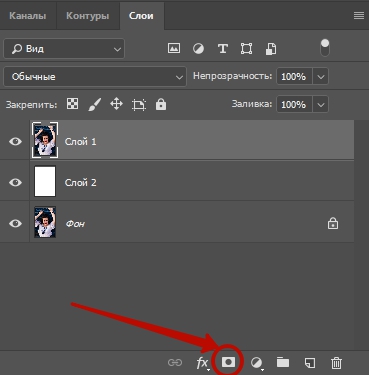Screen dimensions: 369x375
Task: Click the link layers chain icon
Action: tap(175, 362)
